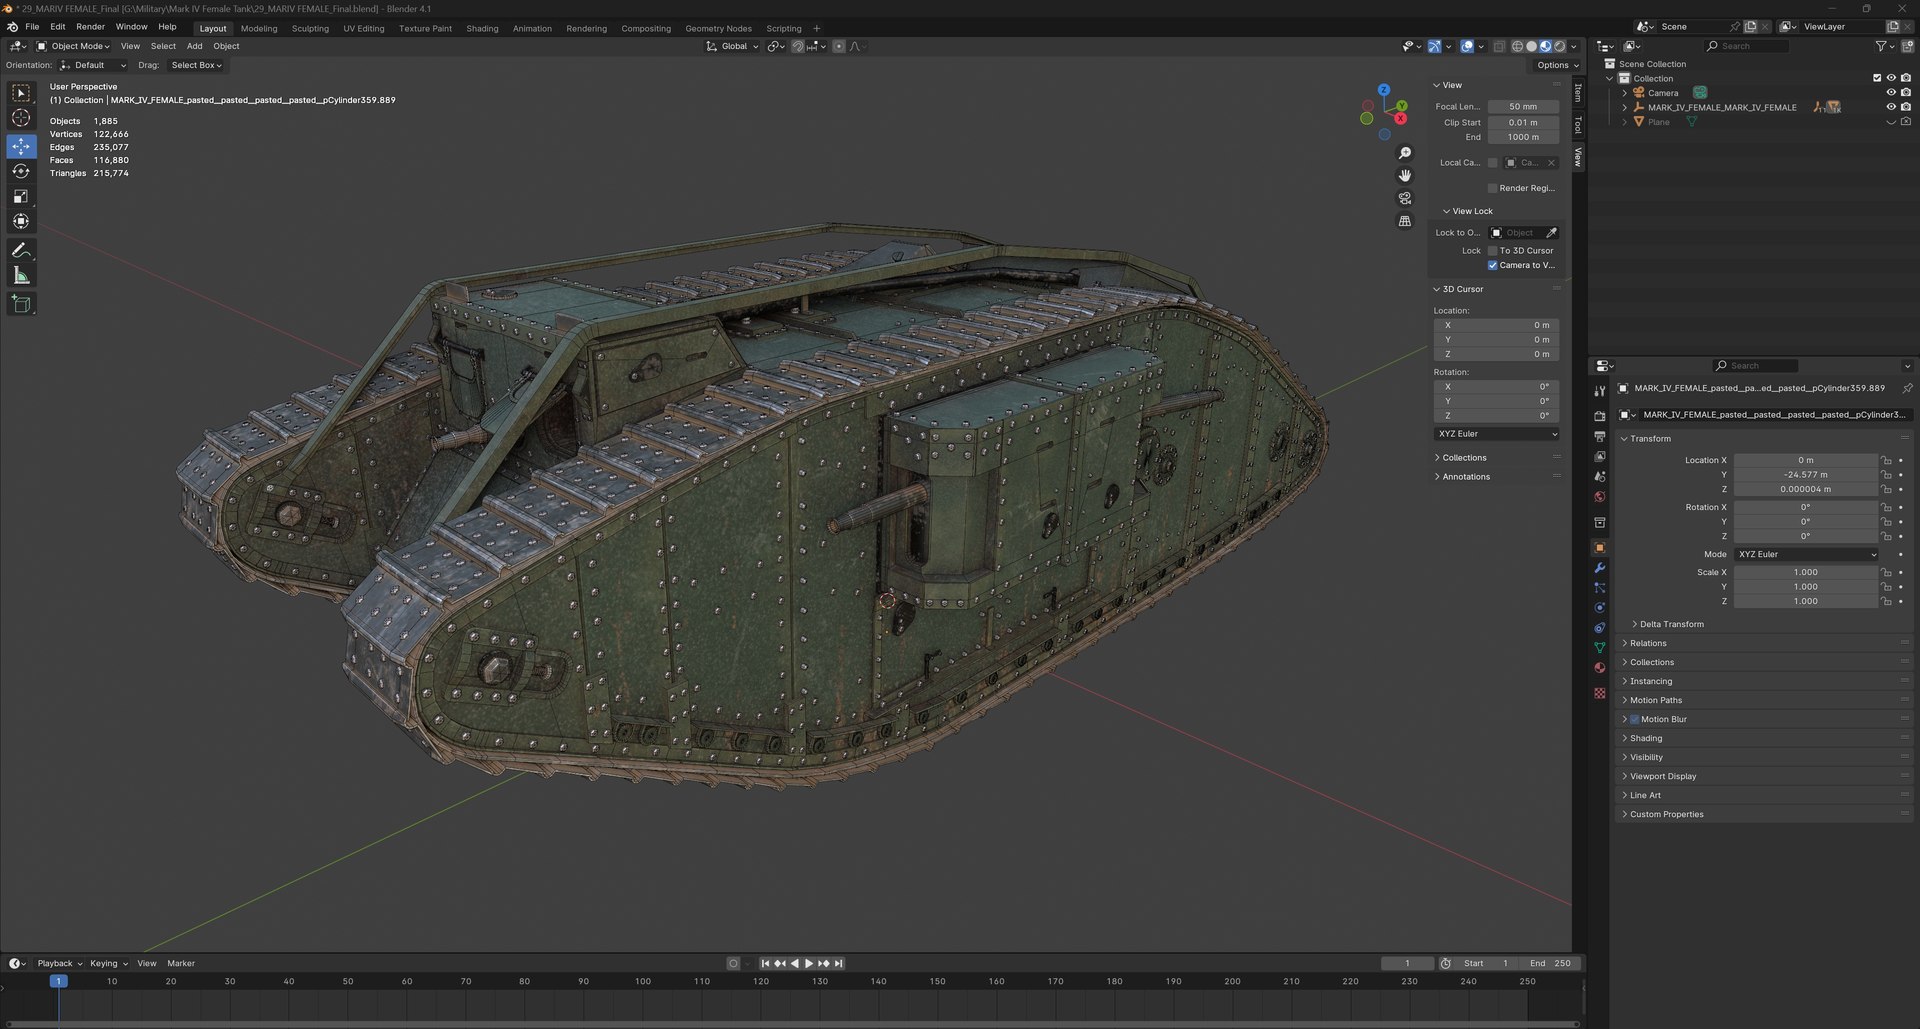Click the Focal Length 50 mm field
1920x1029 pixels.
(x=1523, y=107)
